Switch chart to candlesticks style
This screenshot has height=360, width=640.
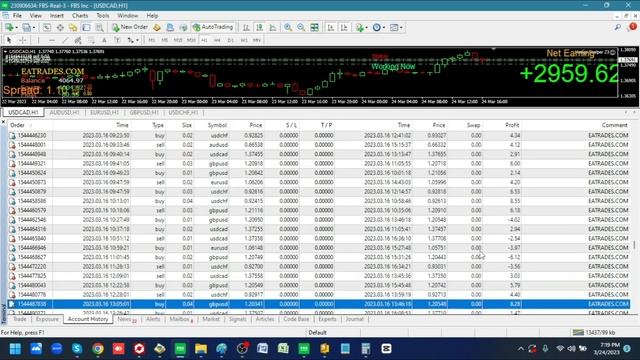click(259, 27)
